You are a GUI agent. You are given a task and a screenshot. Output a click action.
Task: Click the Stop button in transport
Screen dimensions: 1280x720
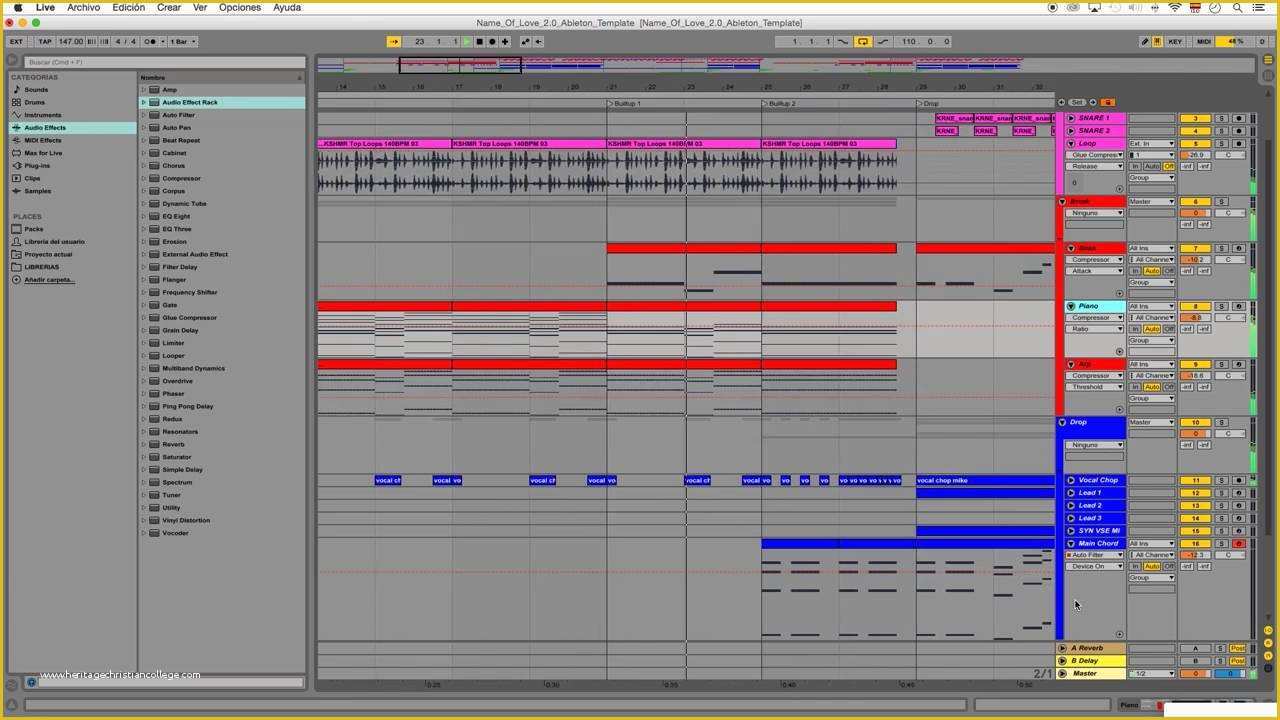[479, 42]
